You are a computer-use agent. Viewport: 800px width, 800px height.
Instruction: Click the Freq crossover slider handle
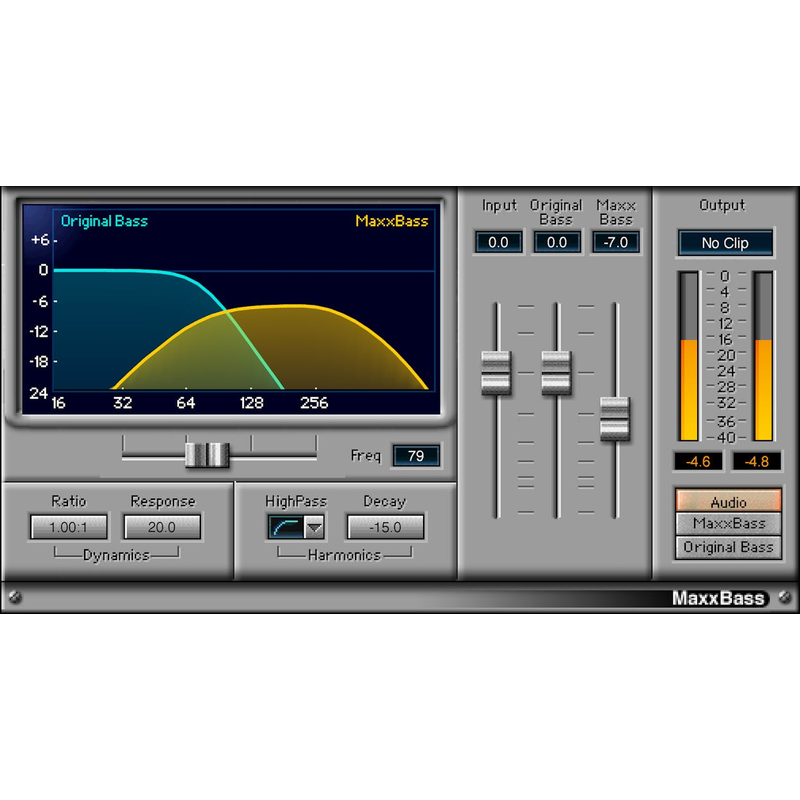[207, 455]
